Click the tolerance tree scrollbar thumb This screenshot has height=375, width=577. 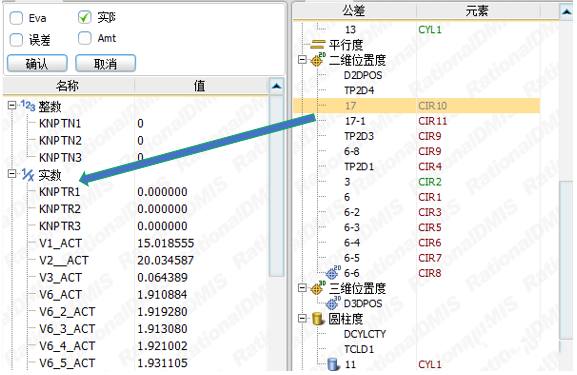566,261
